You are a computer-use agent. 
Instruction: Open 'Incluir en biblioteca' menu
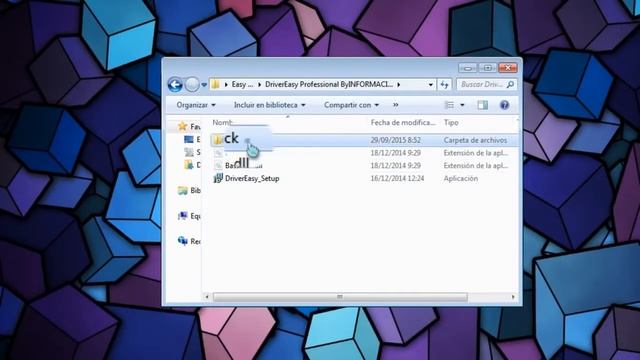pos(269,105)
